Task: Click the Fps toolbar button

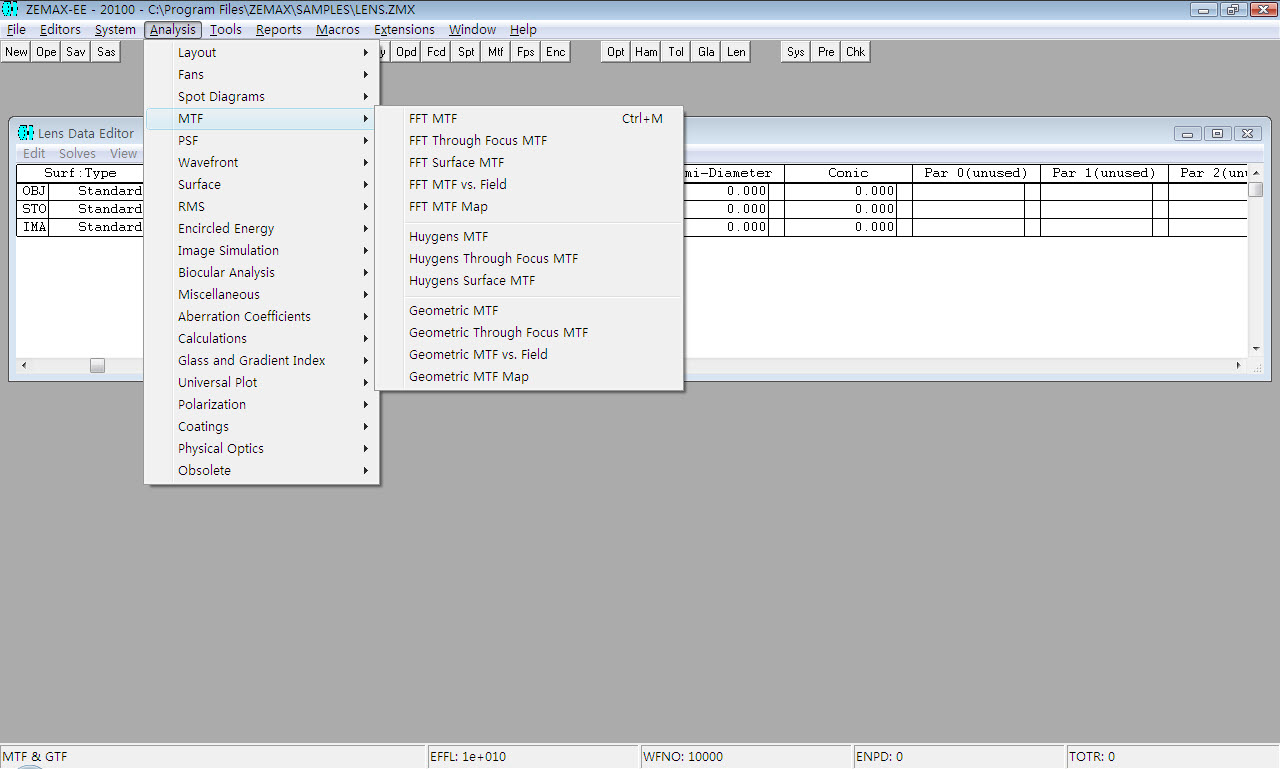Action: [526, 52]
